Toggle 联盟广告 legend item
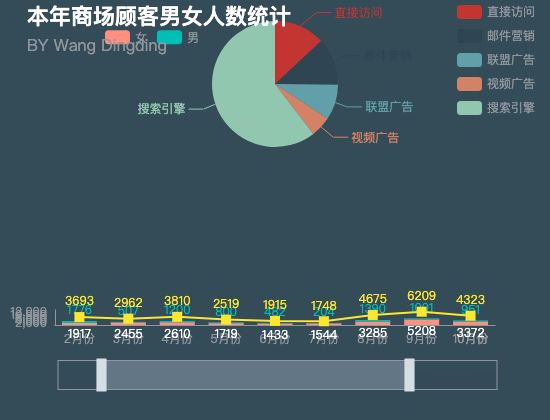The width and height of the screenshot is (550, 420). 496,60
